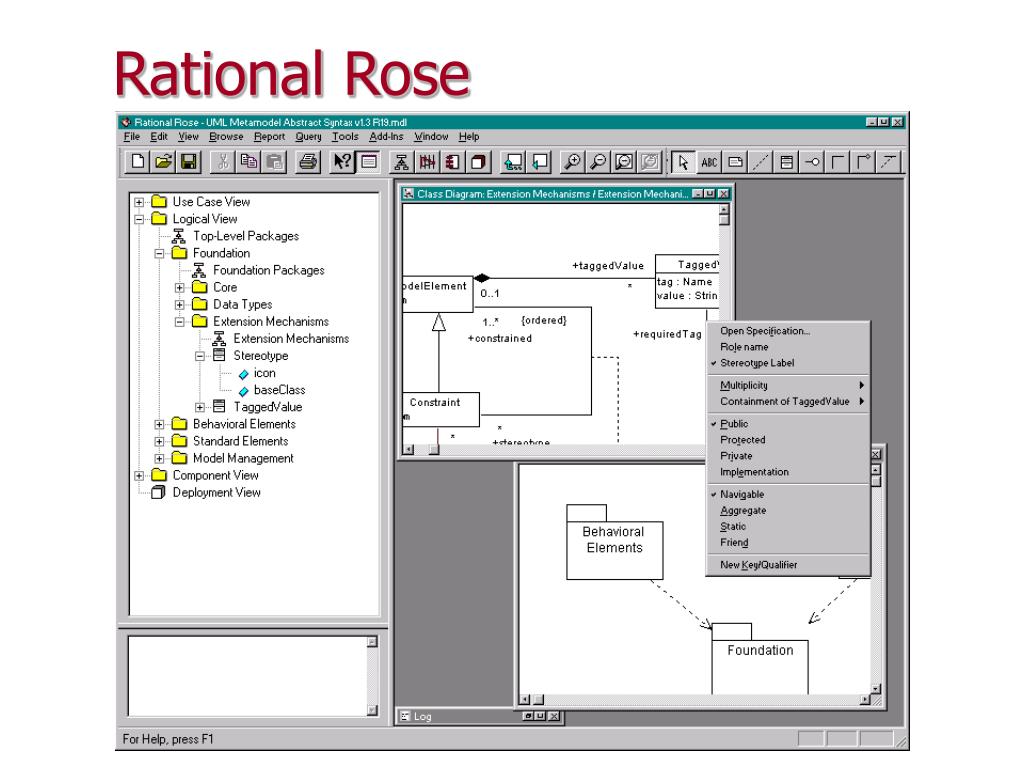
Task: Click the Fit in Window magnifier icon
Action: 624,161
